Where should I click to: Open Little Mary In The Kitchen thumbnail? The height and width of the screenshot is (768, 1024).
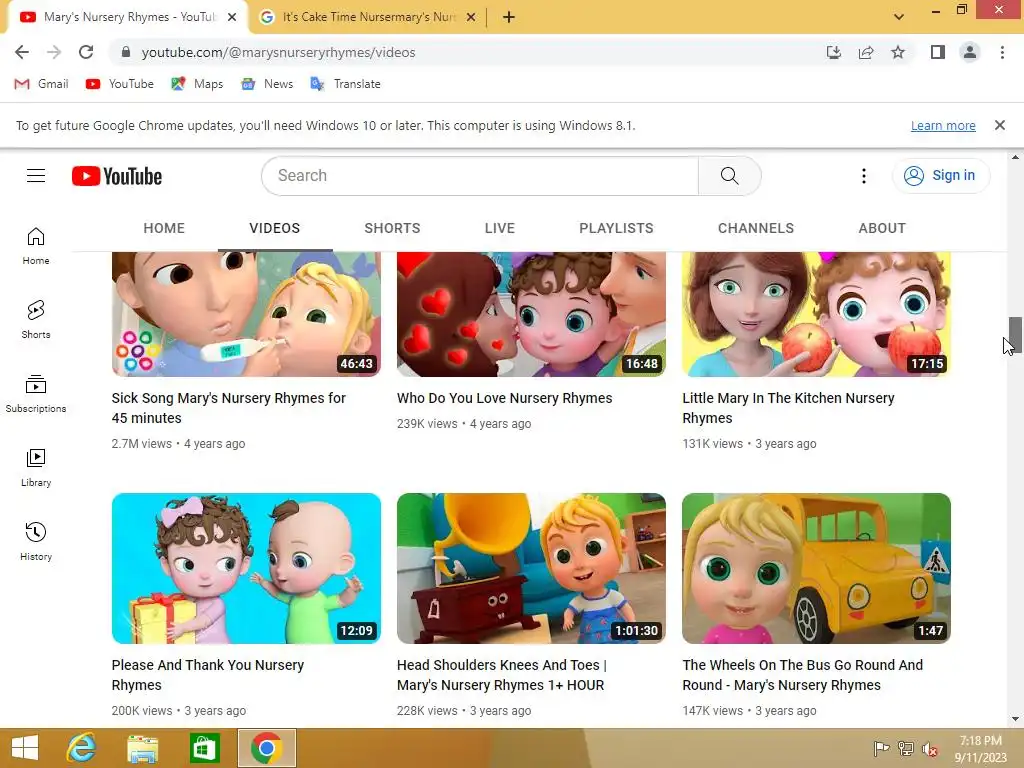(816, 314)
